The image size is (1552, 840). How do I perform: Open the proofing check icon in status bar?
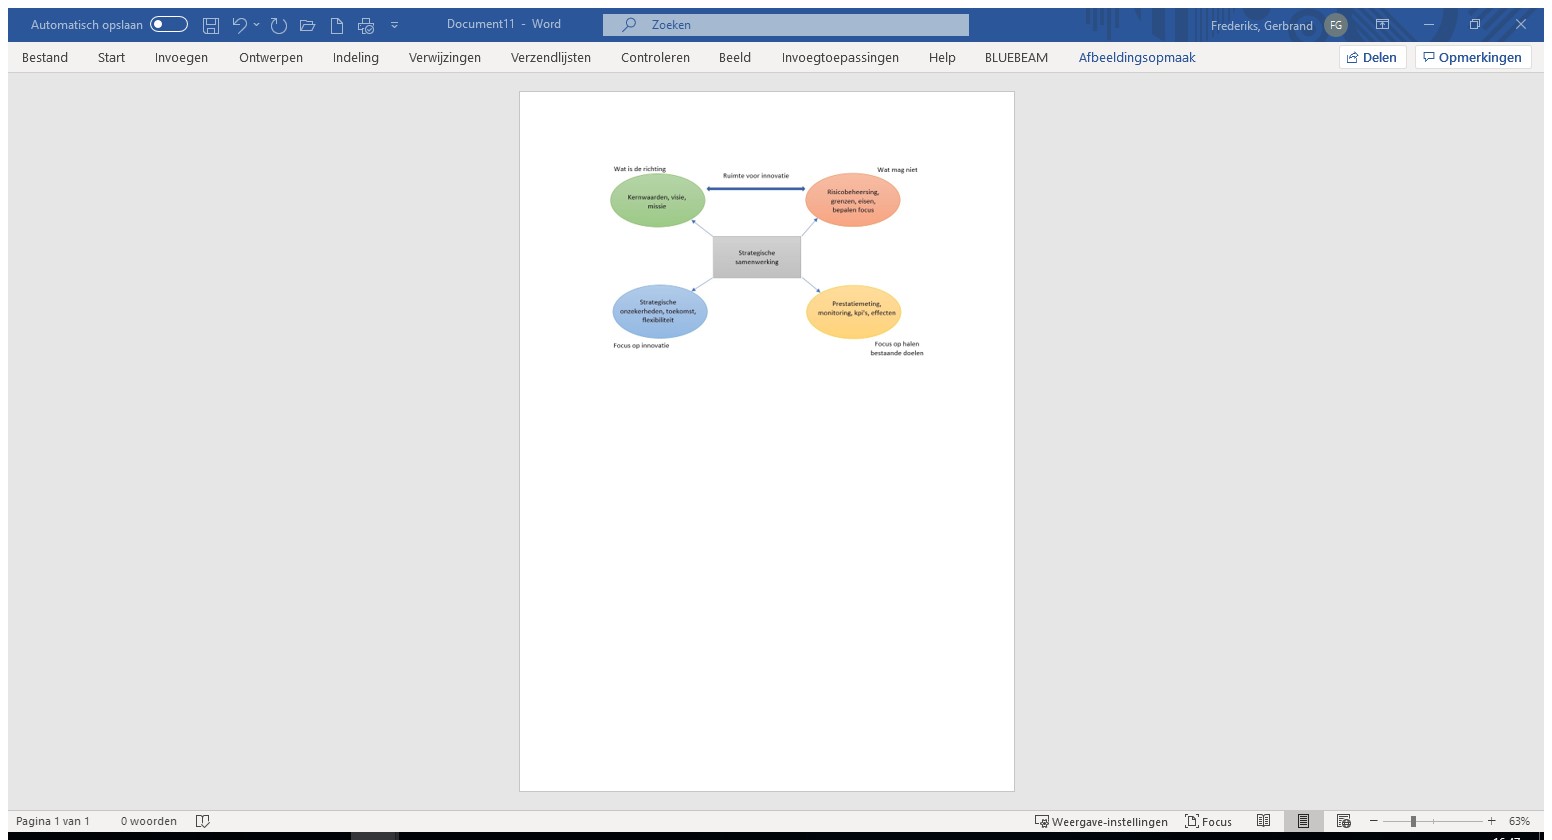203,821
